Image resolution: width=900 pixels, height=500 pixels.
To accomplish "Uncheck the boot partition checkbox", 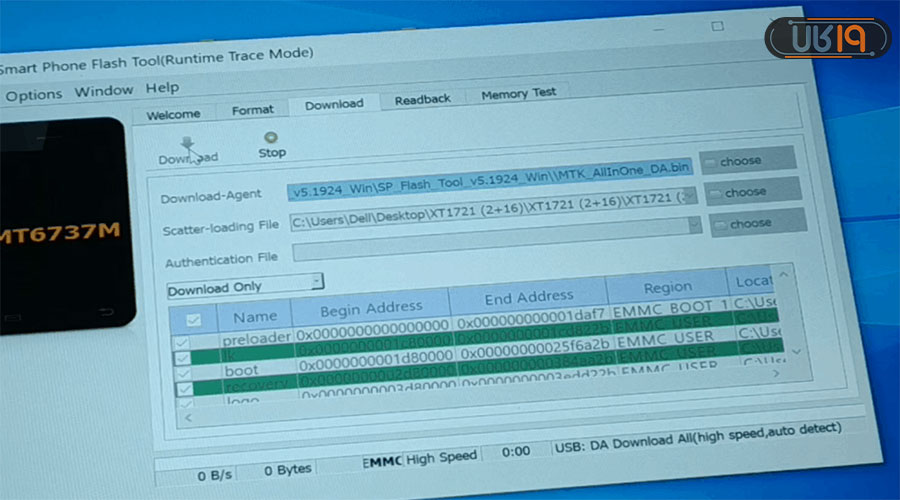I will 182,372.
